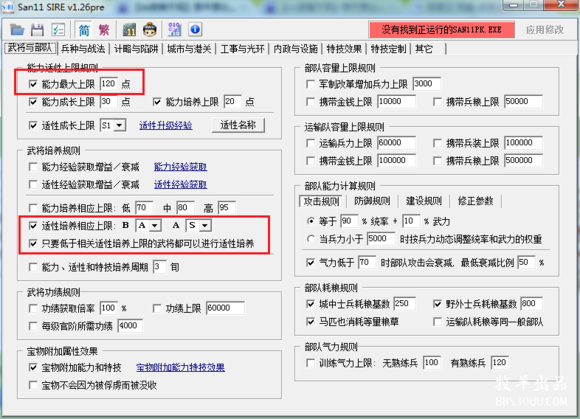Click the save floppy disk icon
The height and width of the screenshot is (419, 580).
tap(37, 30)
